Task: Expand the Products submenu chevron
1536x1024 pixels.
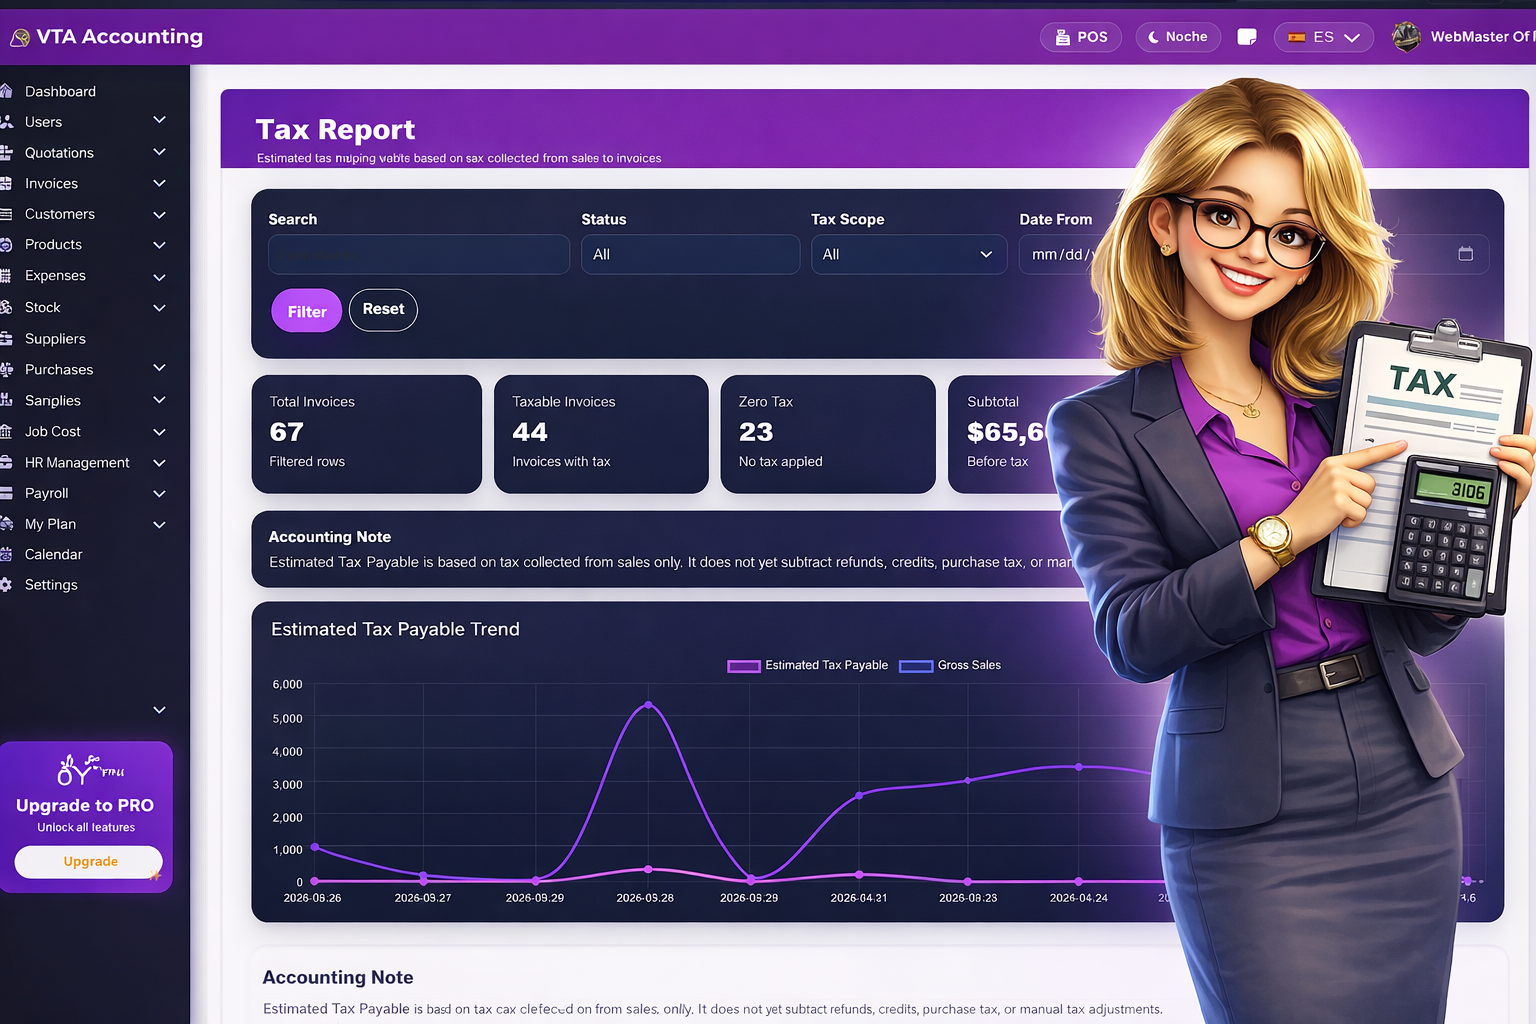Action: tap(159, 245)
